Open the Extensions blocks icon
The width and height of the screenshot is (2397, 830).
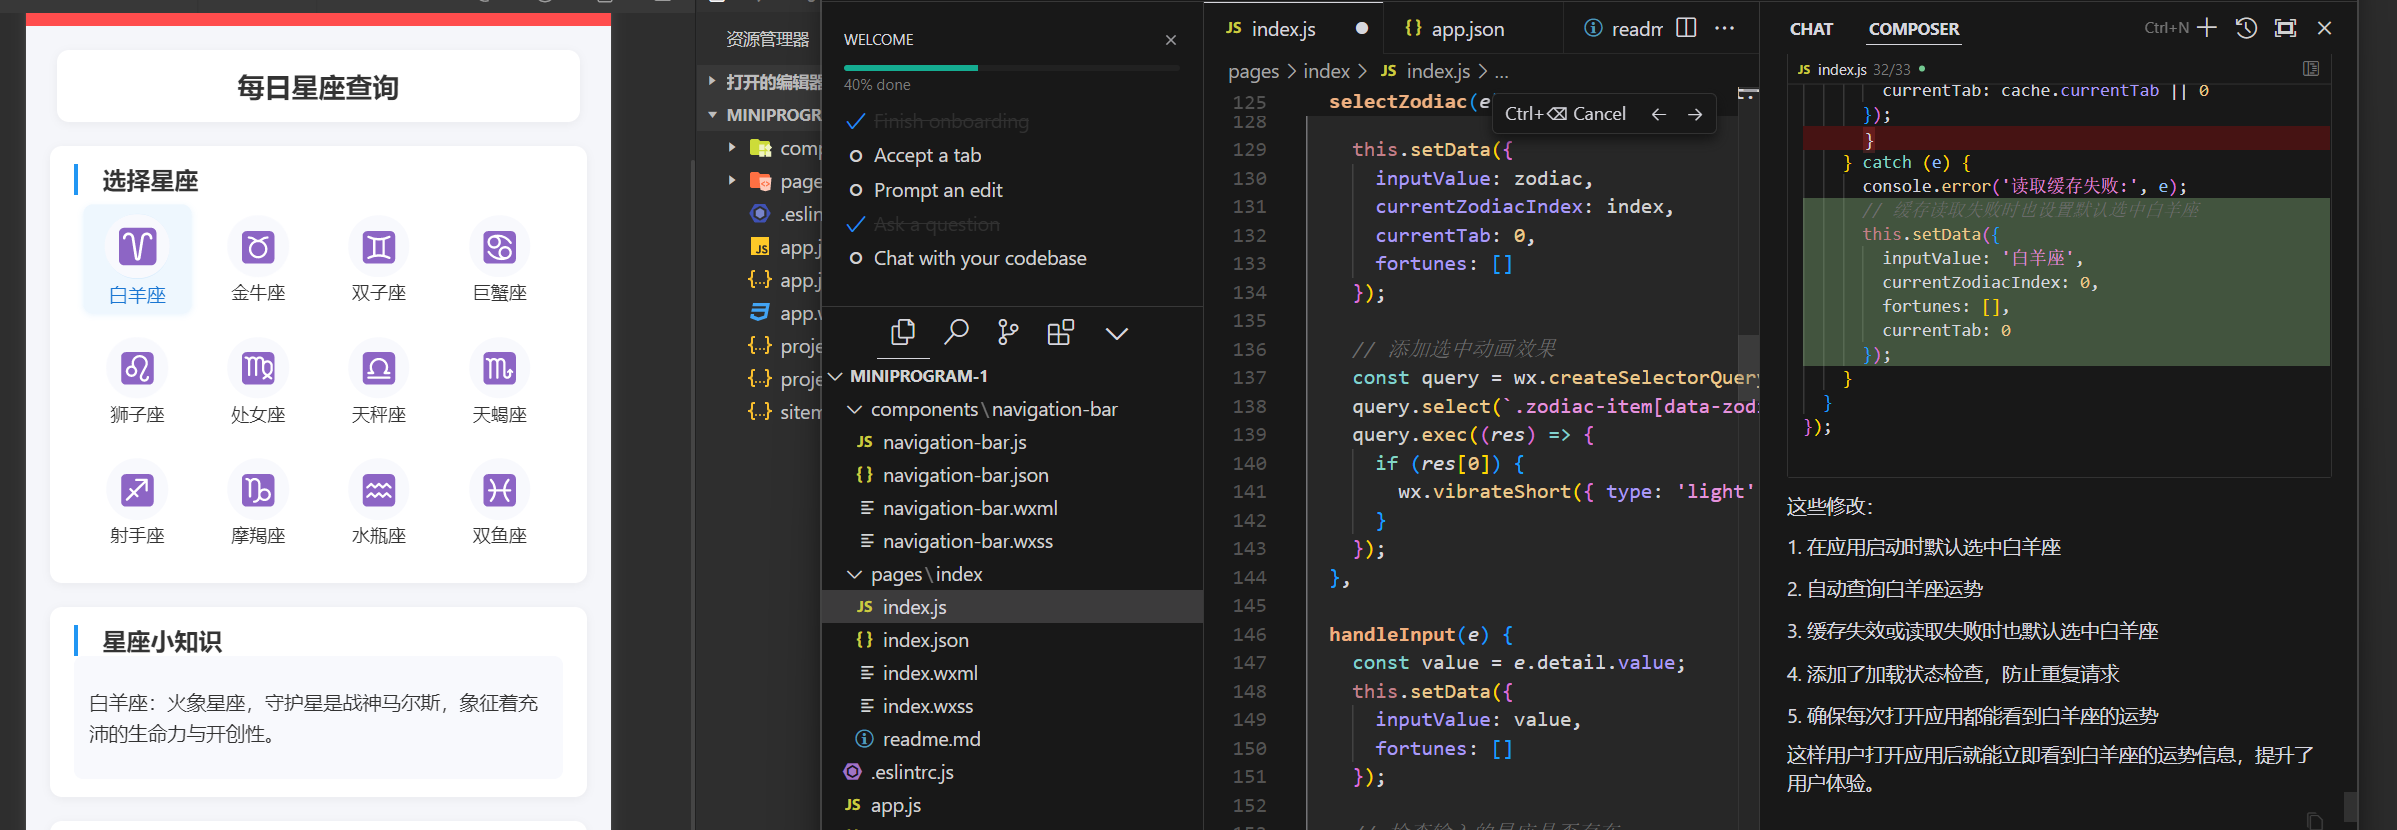pos(1061,333)
